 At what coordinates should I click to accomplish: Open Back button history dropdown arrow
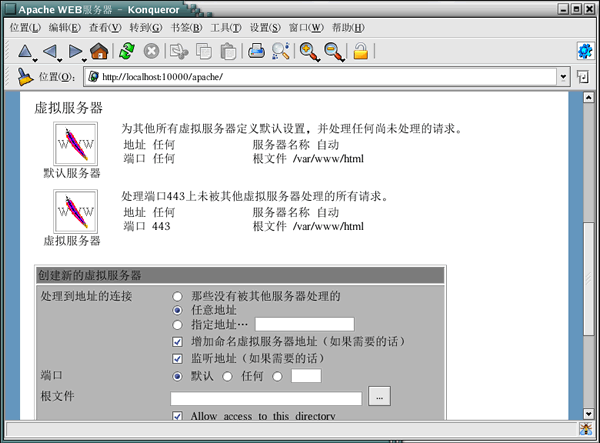coord(60,60)
